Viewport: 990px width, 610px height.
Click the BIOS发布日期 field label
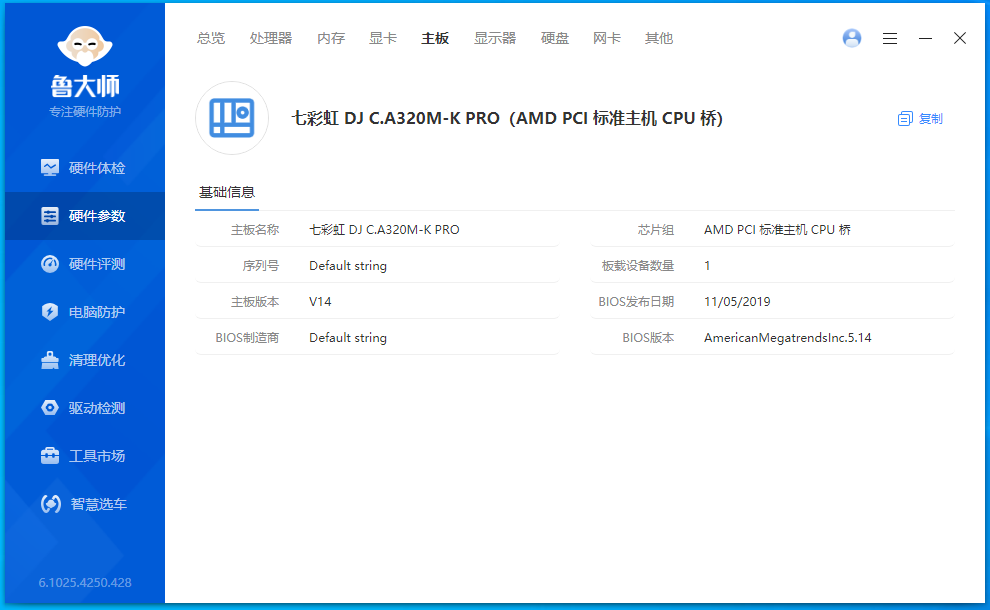[x=636, y=302]
